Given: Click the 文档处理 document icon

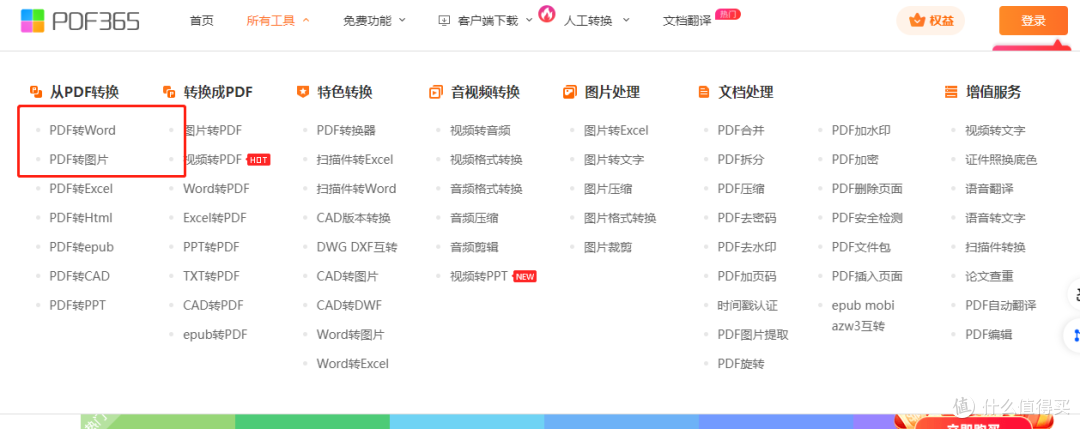Looking at the screenshot, I should pos(704,92).
